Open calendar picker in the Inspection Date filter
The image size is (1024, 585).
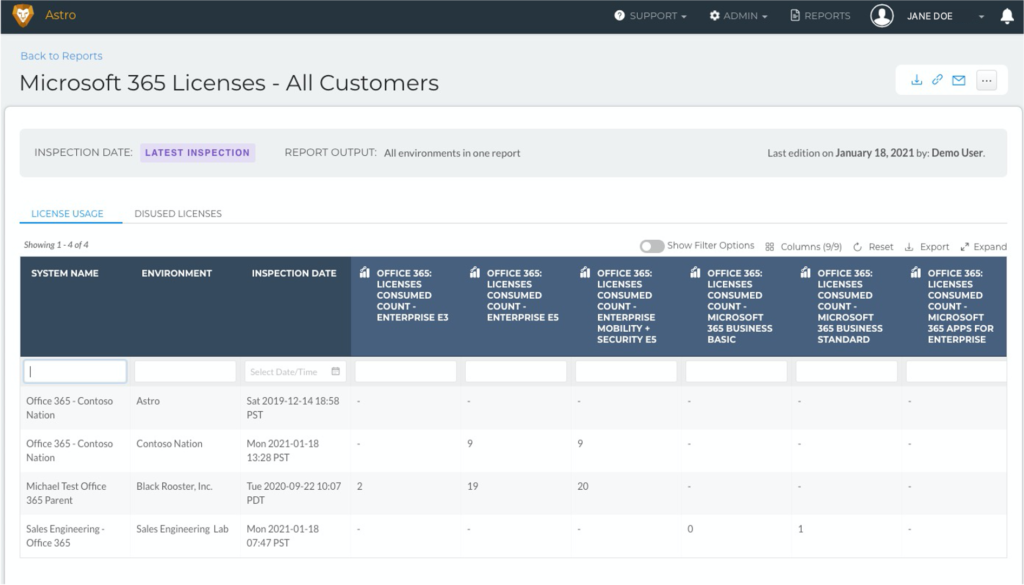tap(336, 372)
